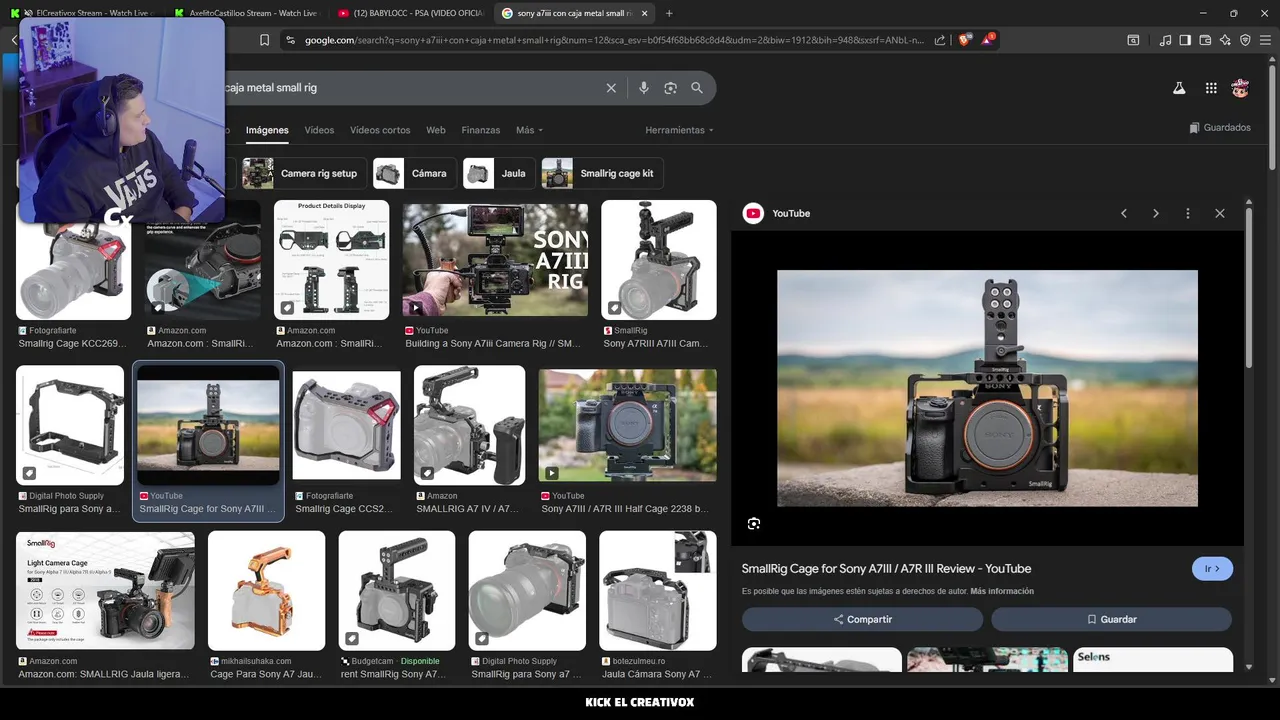This screenshot has width=1280, height=720.
Task: Show next image in preview panel
Action: click(x=1156, y=213)
